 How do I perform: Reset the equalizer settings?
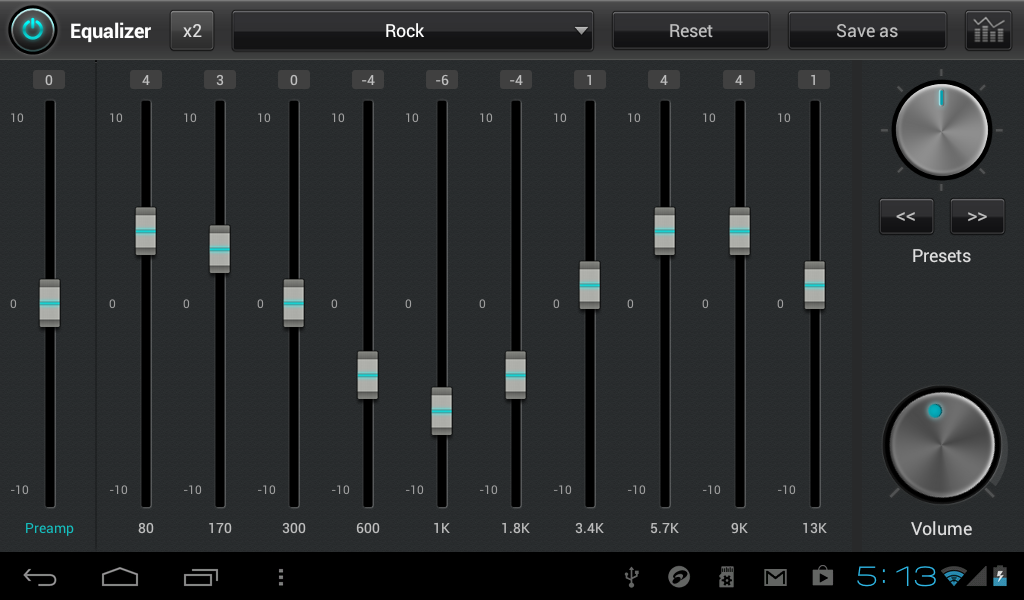click(690, 30)
